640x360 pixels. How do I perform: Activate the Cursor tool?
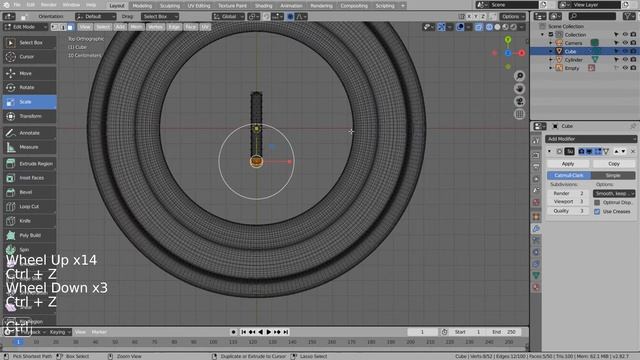(x=29, y=57)
